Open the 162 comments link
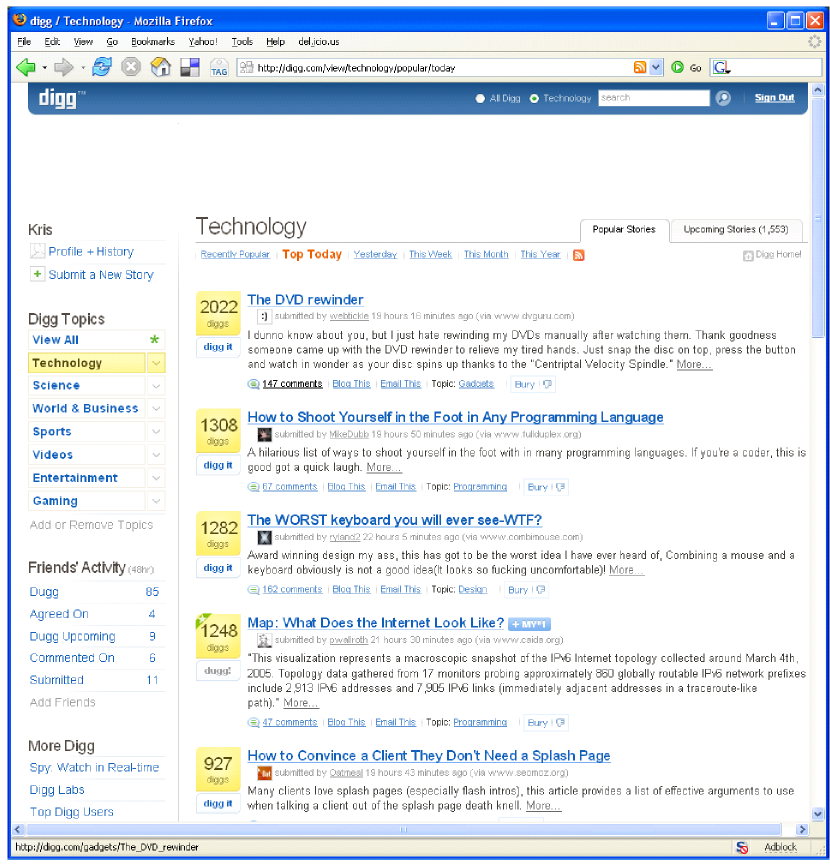 [292, 590]
